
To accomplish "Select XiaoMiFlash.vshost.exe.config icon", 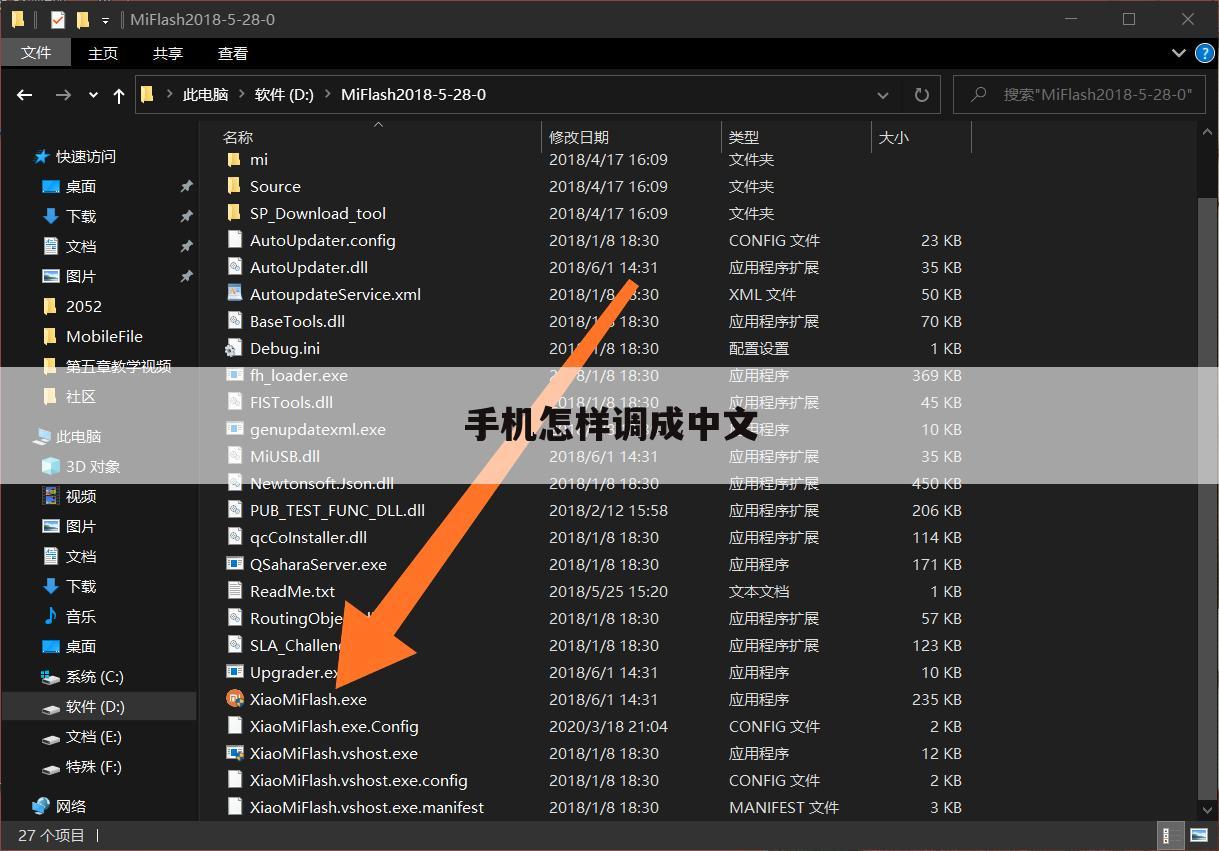I will click(x=235, y=780).
